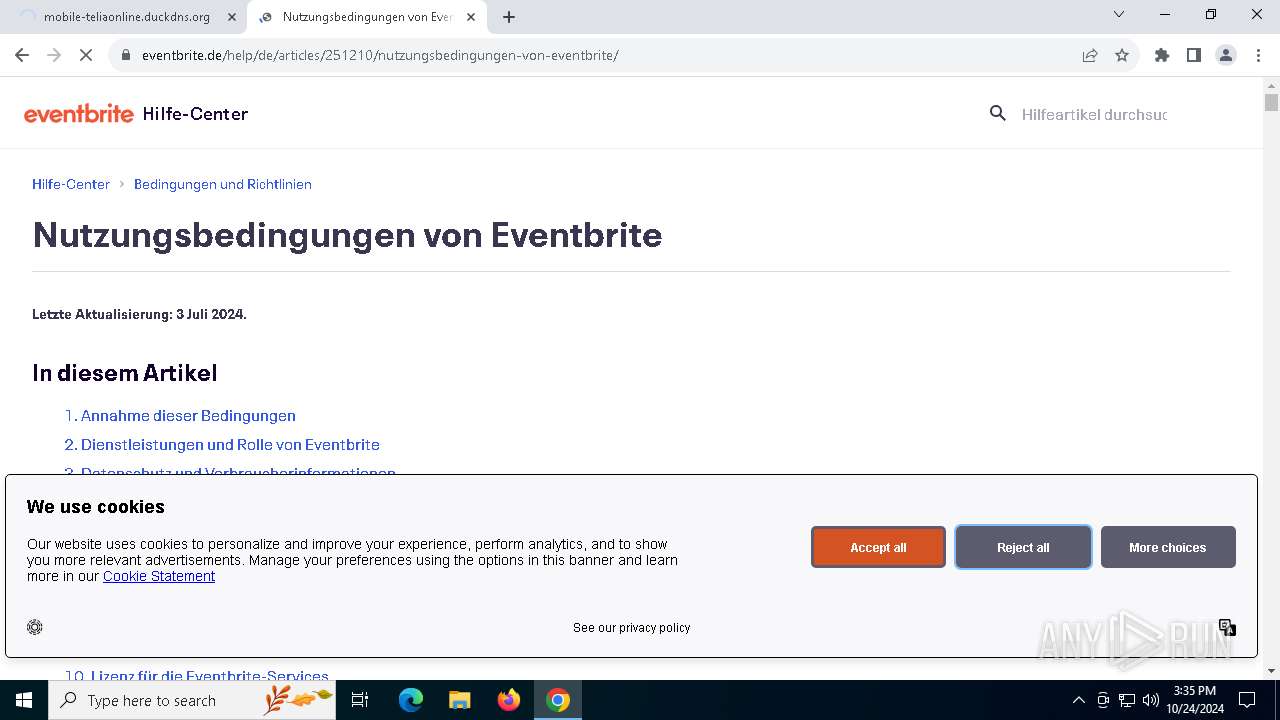Open the Chrome profile avatar
Viewport: 1280px width, 720px height.
point(1226,55)
